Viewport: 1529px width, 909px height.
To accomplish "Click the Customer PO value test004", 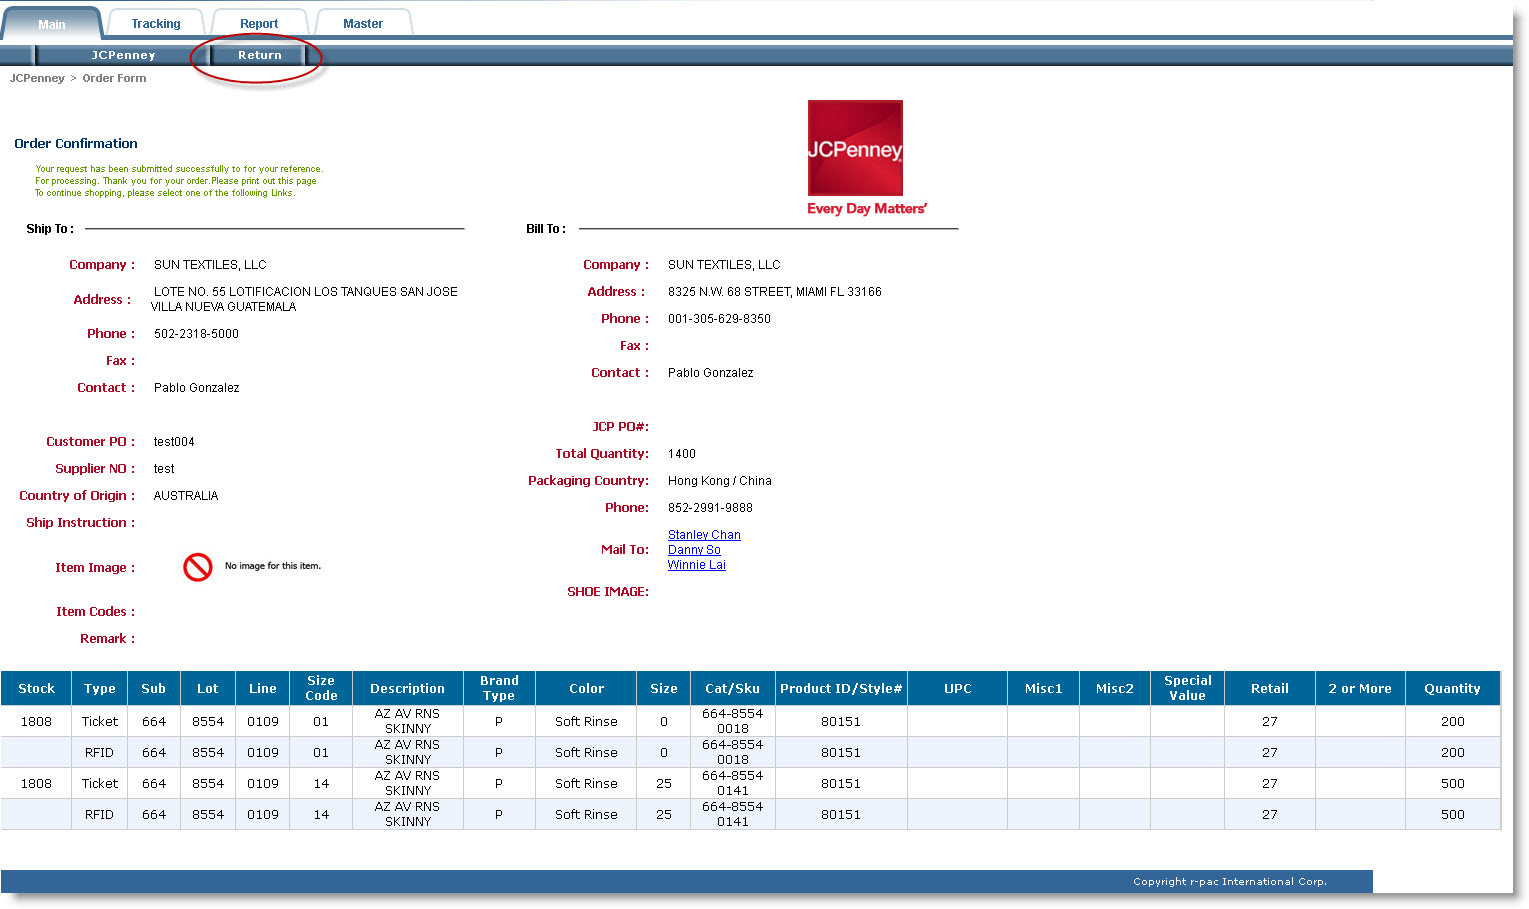I will (x=174, y=441).
